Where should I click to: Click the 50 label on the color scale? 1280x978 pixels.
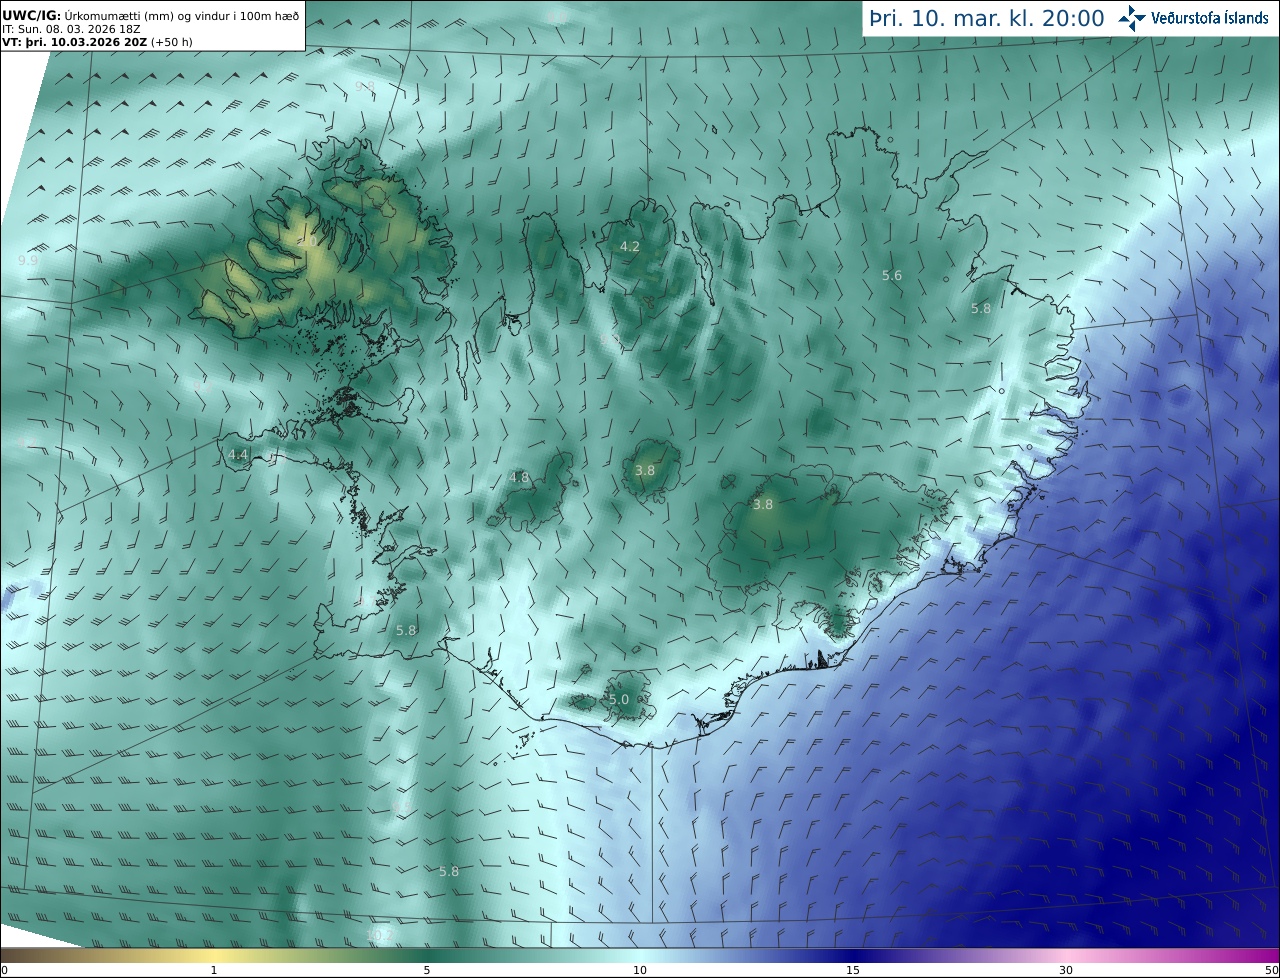point(1272,970)
